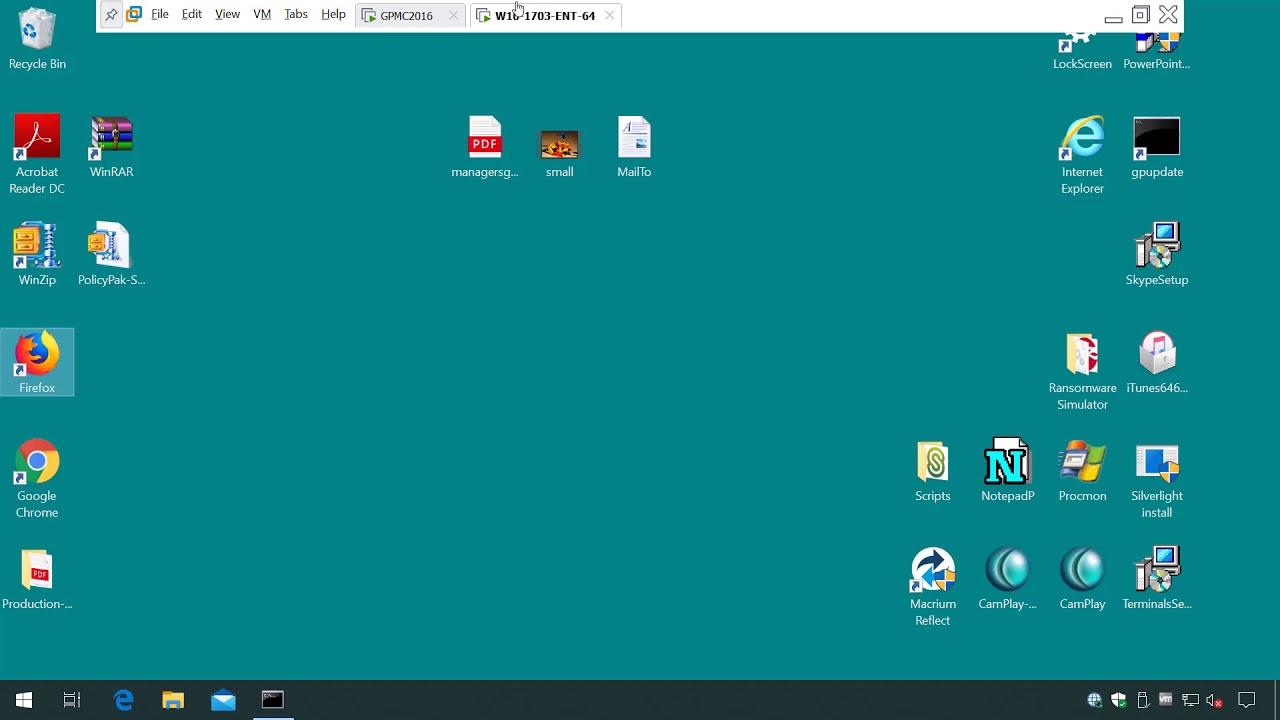The height and width of the screenshot is (720, 1280).
Task: Open Task View on the taskbar
Action: tap(72, 700)
